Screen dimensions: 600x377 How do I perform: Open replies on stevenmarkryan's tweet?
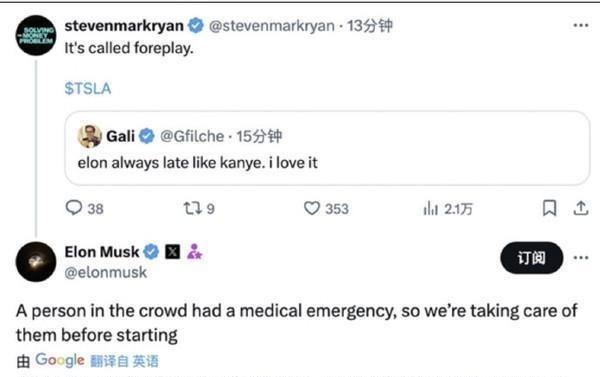(x=85, y=208)
